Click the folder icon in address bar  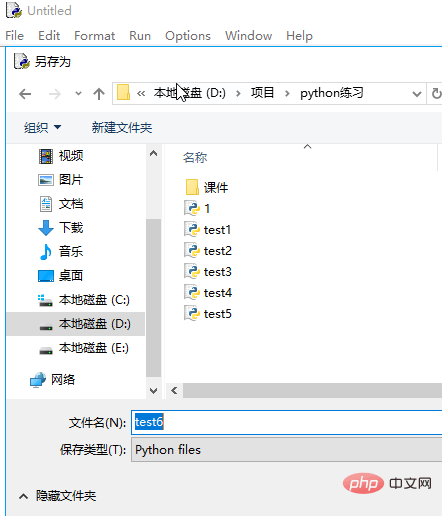(x=123, y=92)
